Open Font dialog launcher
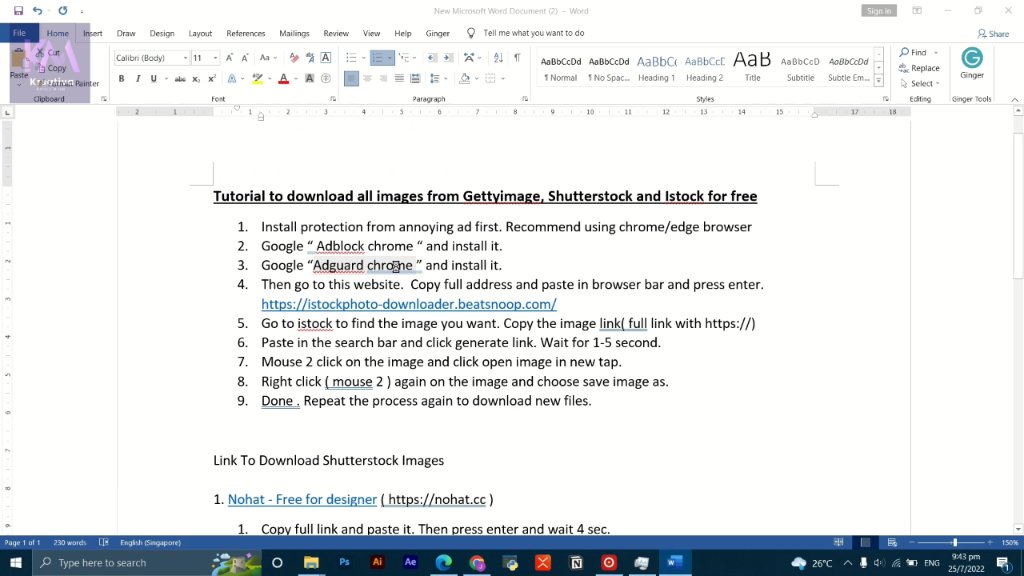The height and width of the screenshot is (576, 1024). (x=332, y=99)
